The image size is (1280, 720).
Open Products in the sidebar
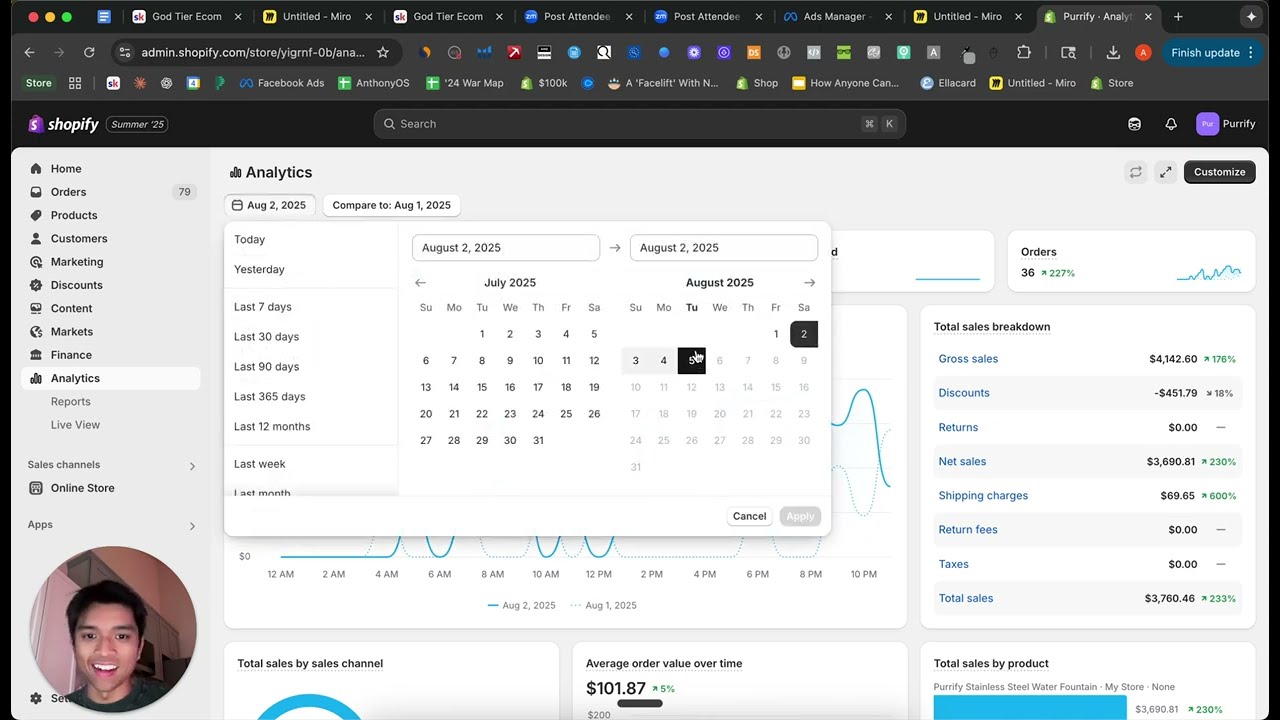(x=74, y=215)
